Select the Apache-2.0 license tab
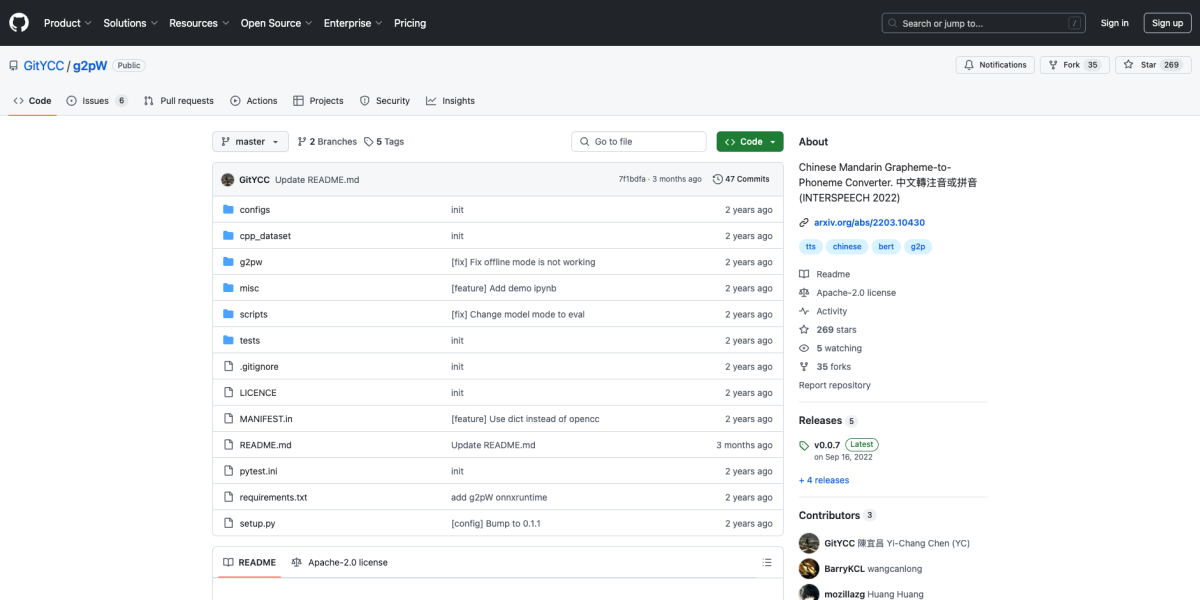The width and height of the screenshot is (1200, 600). tap(339, 562)
